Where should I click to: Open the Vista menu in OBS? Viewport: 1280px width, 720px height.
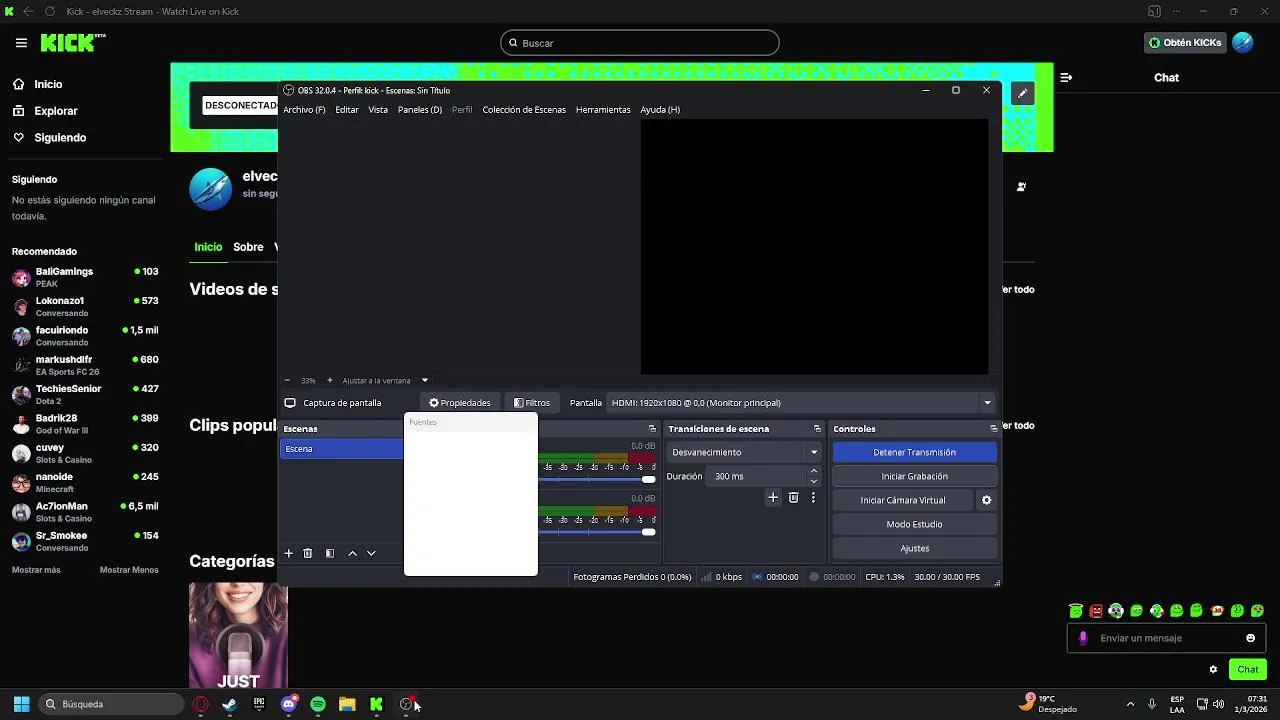(378, 110)
